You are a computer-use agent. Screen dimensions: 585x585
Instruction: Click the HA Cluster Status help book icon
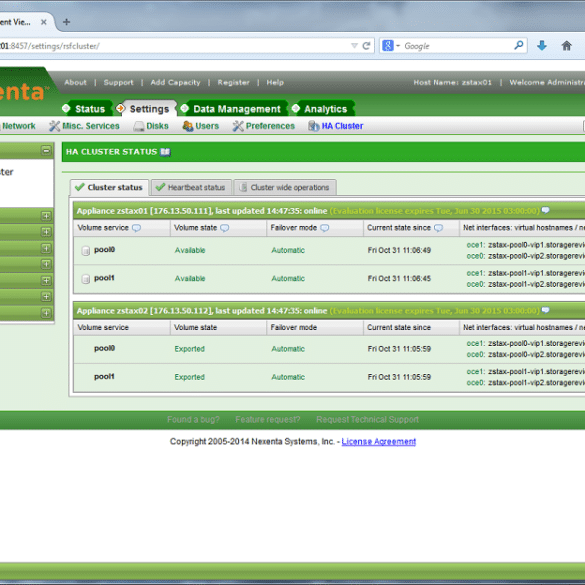pos(165,152)
